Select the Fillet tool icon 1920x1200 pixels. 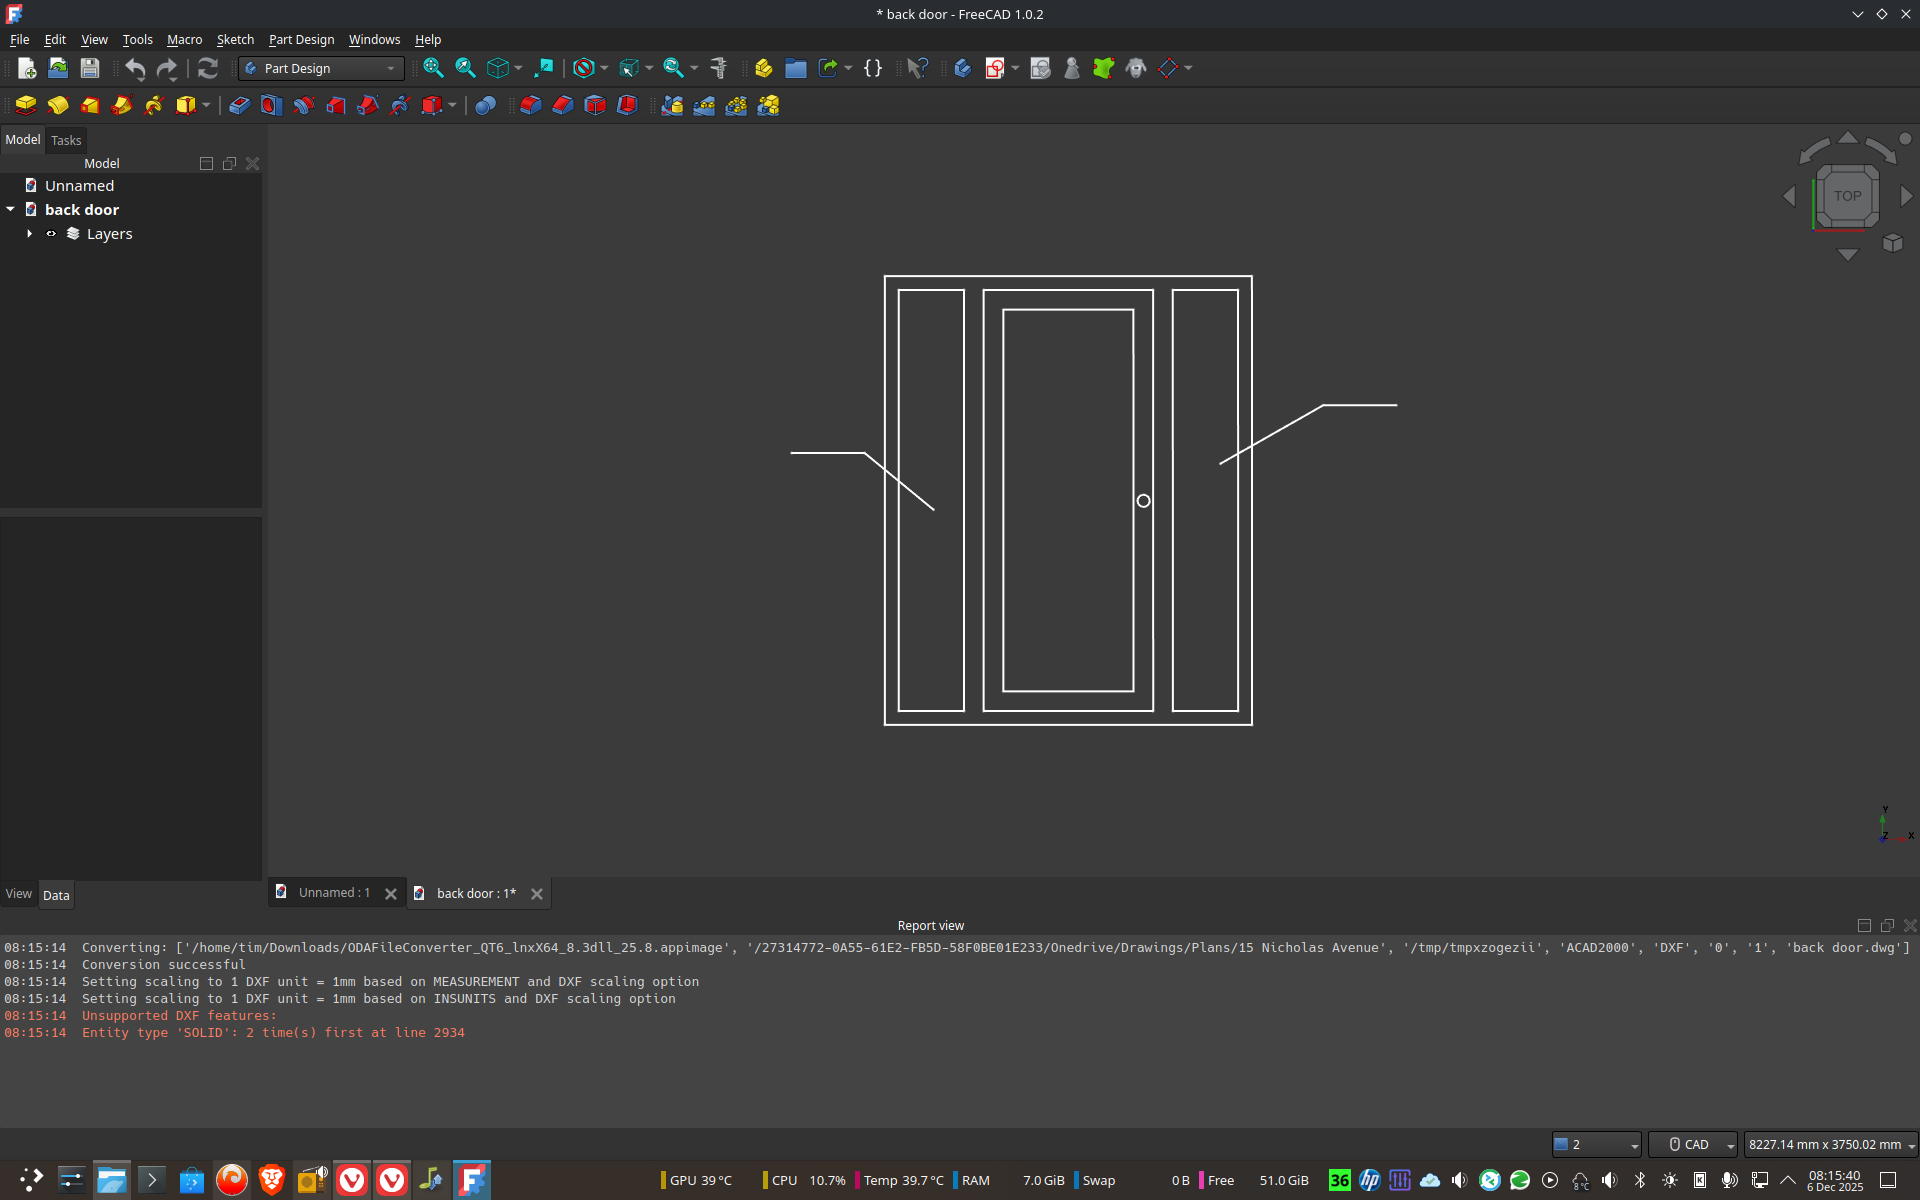coord(531,105)
